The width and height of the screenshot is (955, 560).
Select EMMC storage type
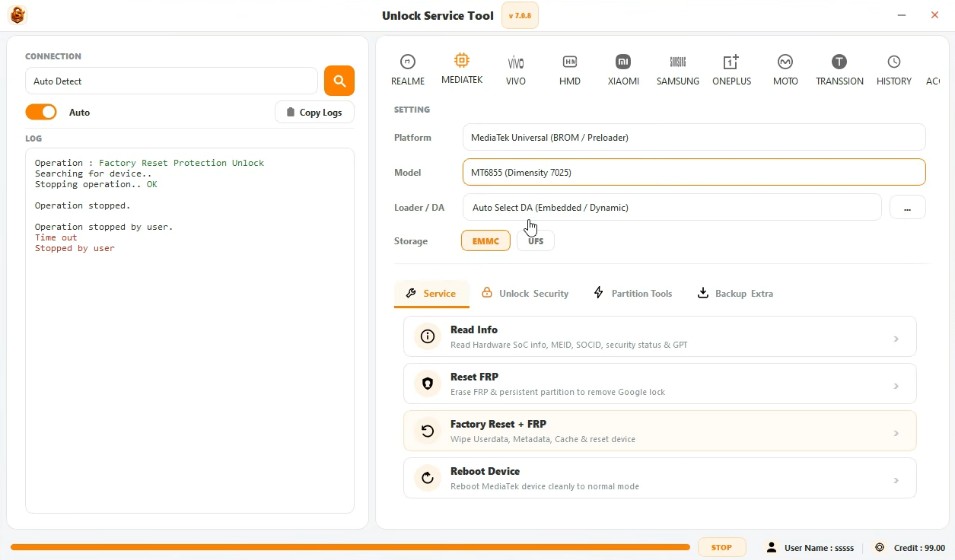click(x=485, y=241)
